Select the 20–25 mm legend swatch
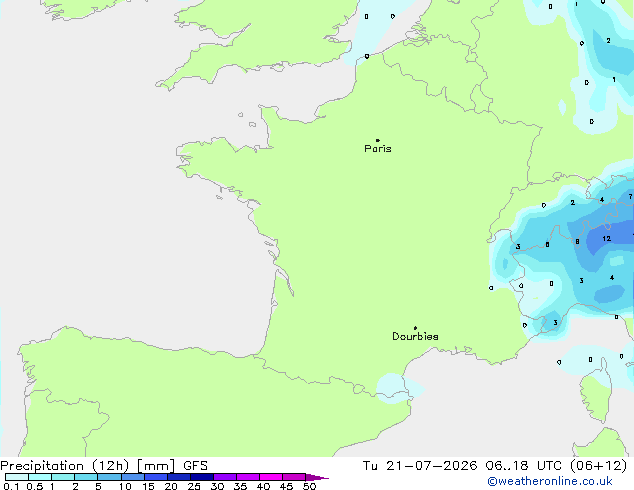634x490 pixels. click(x=178, y=477)
